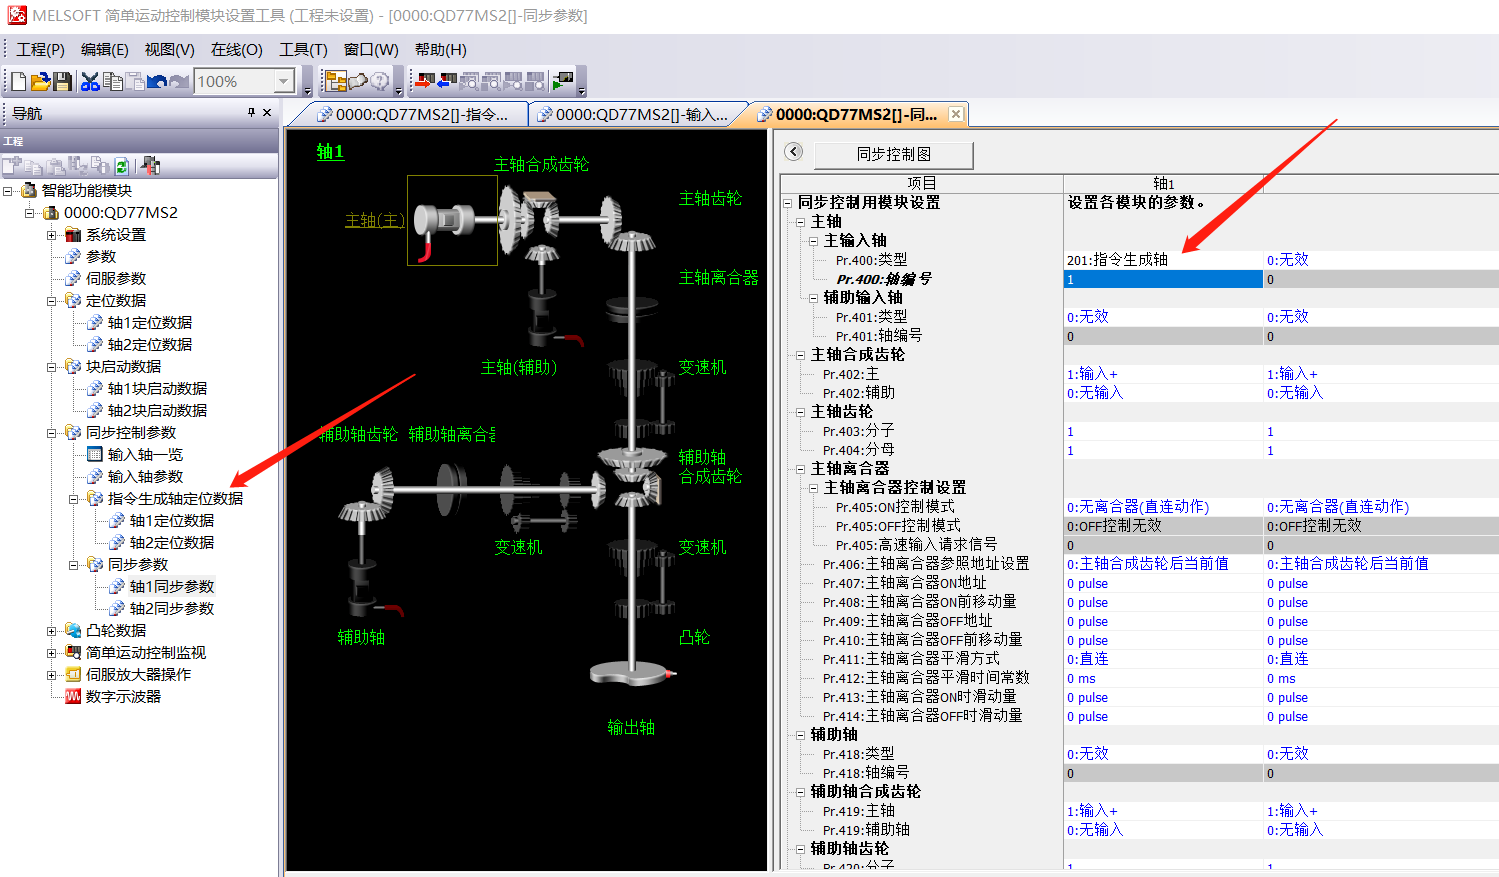Toggle the pin on the 导航 panel

251,113
